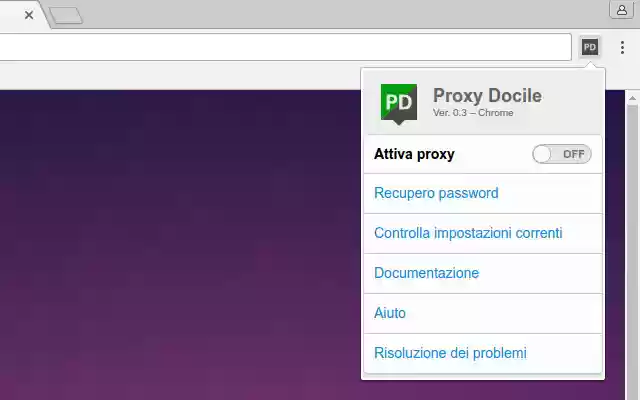Image resolution: width=640 pixels, height=400 pixels.
Task: Toggle the Attiva proxy switch on
Action: pos(562,154)
